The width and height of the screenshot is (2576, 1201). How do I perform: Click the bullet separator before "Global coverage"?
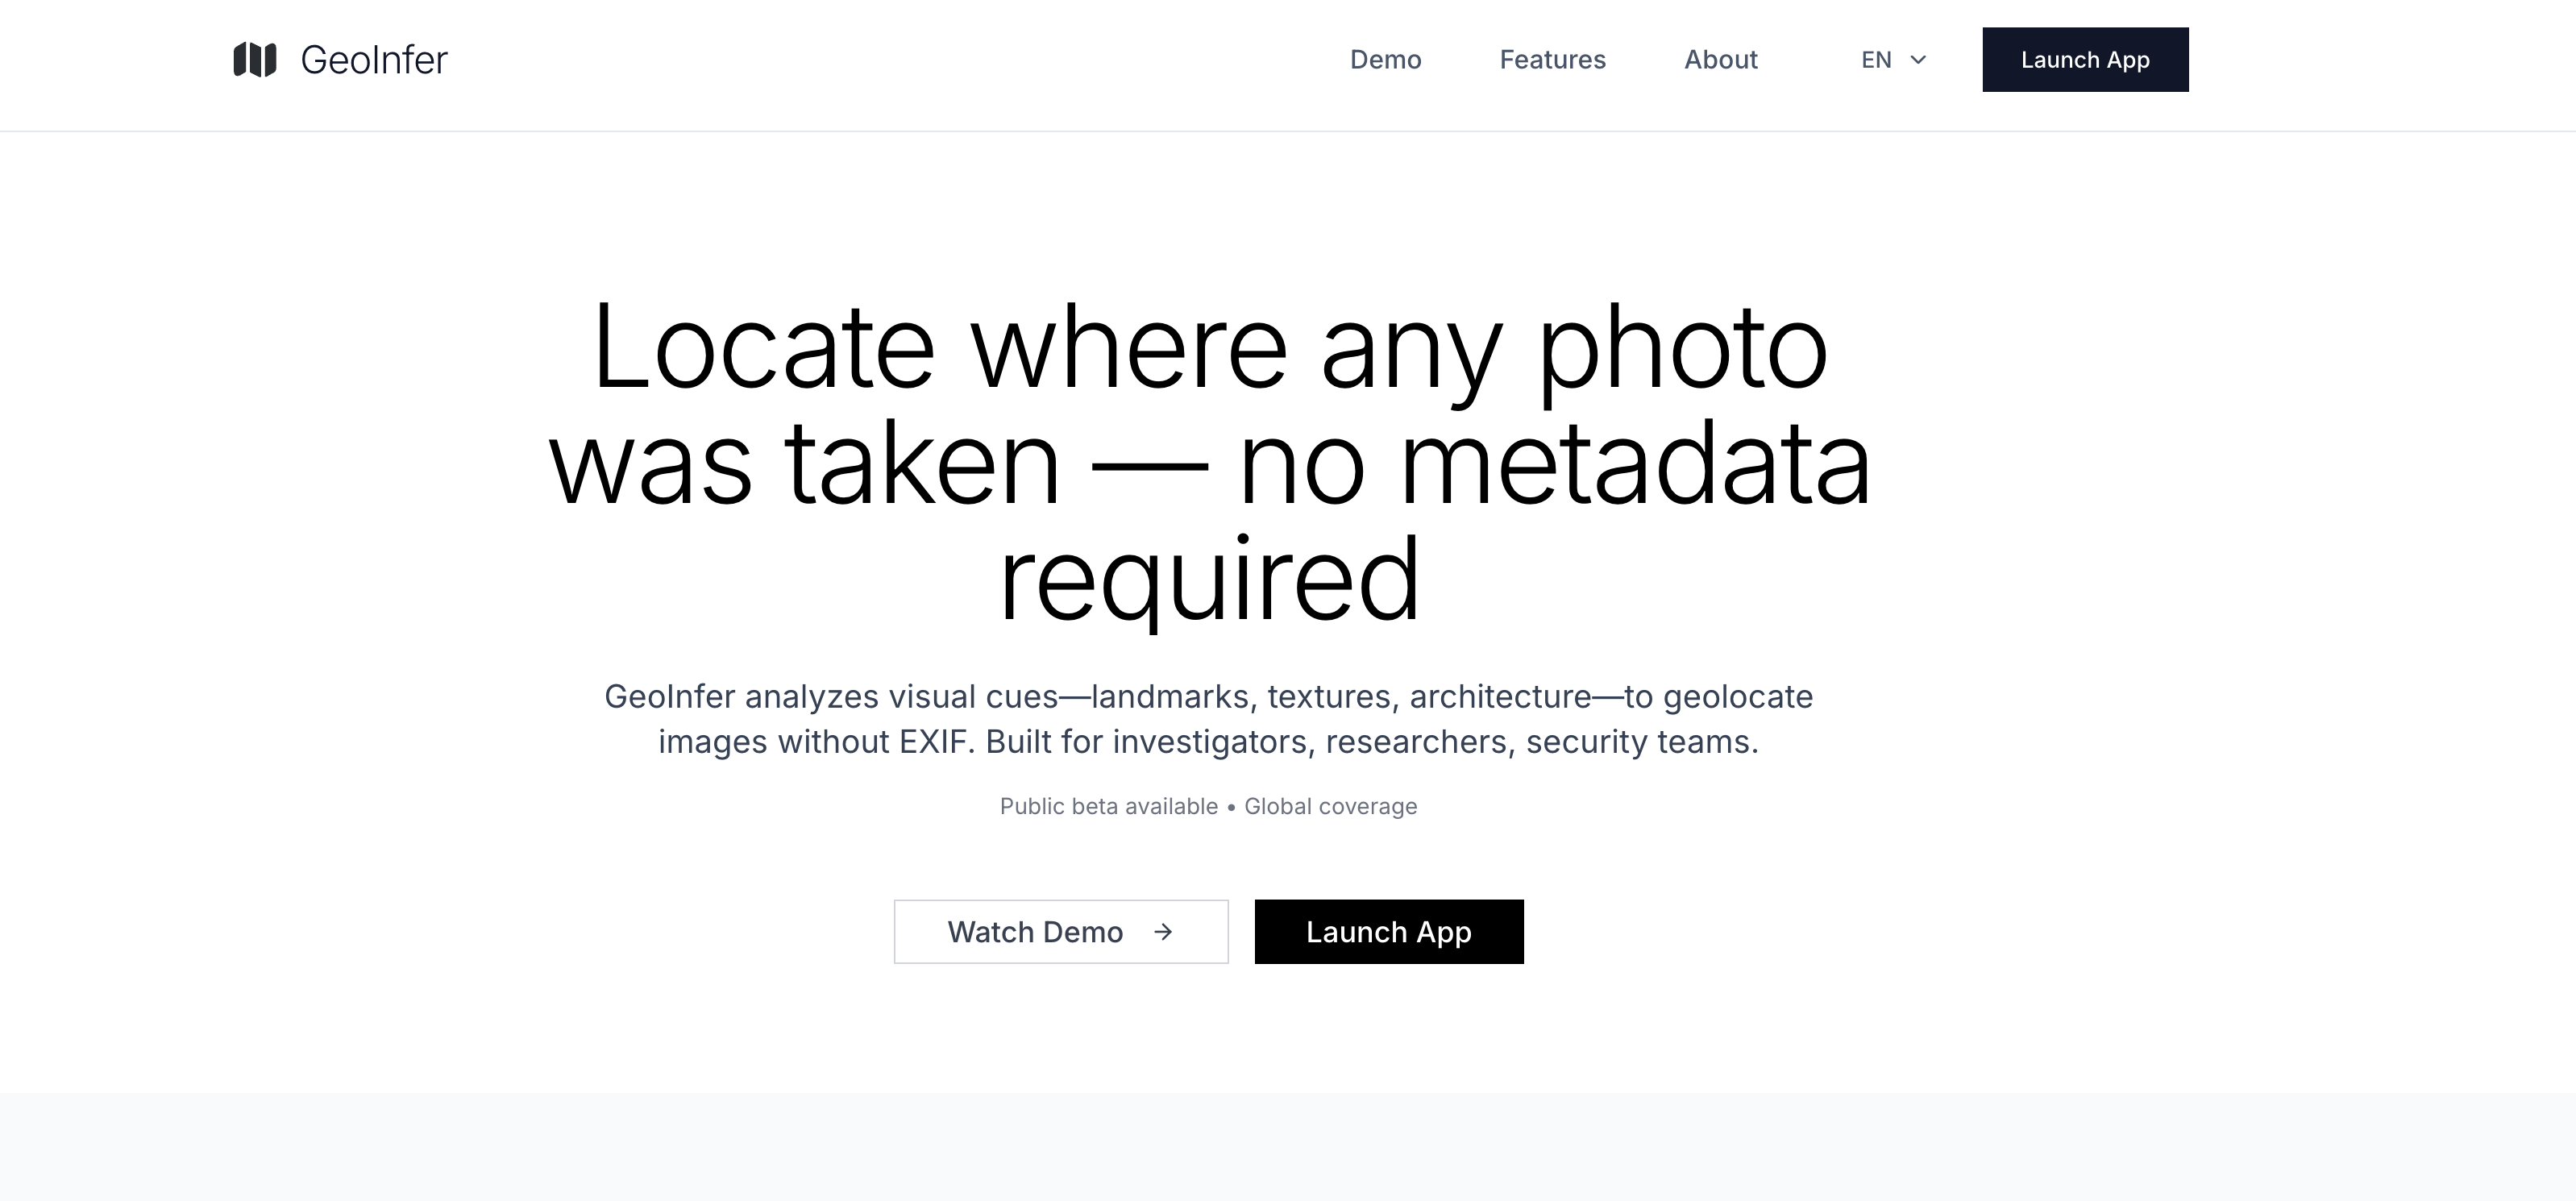(x=1231, y=807)
